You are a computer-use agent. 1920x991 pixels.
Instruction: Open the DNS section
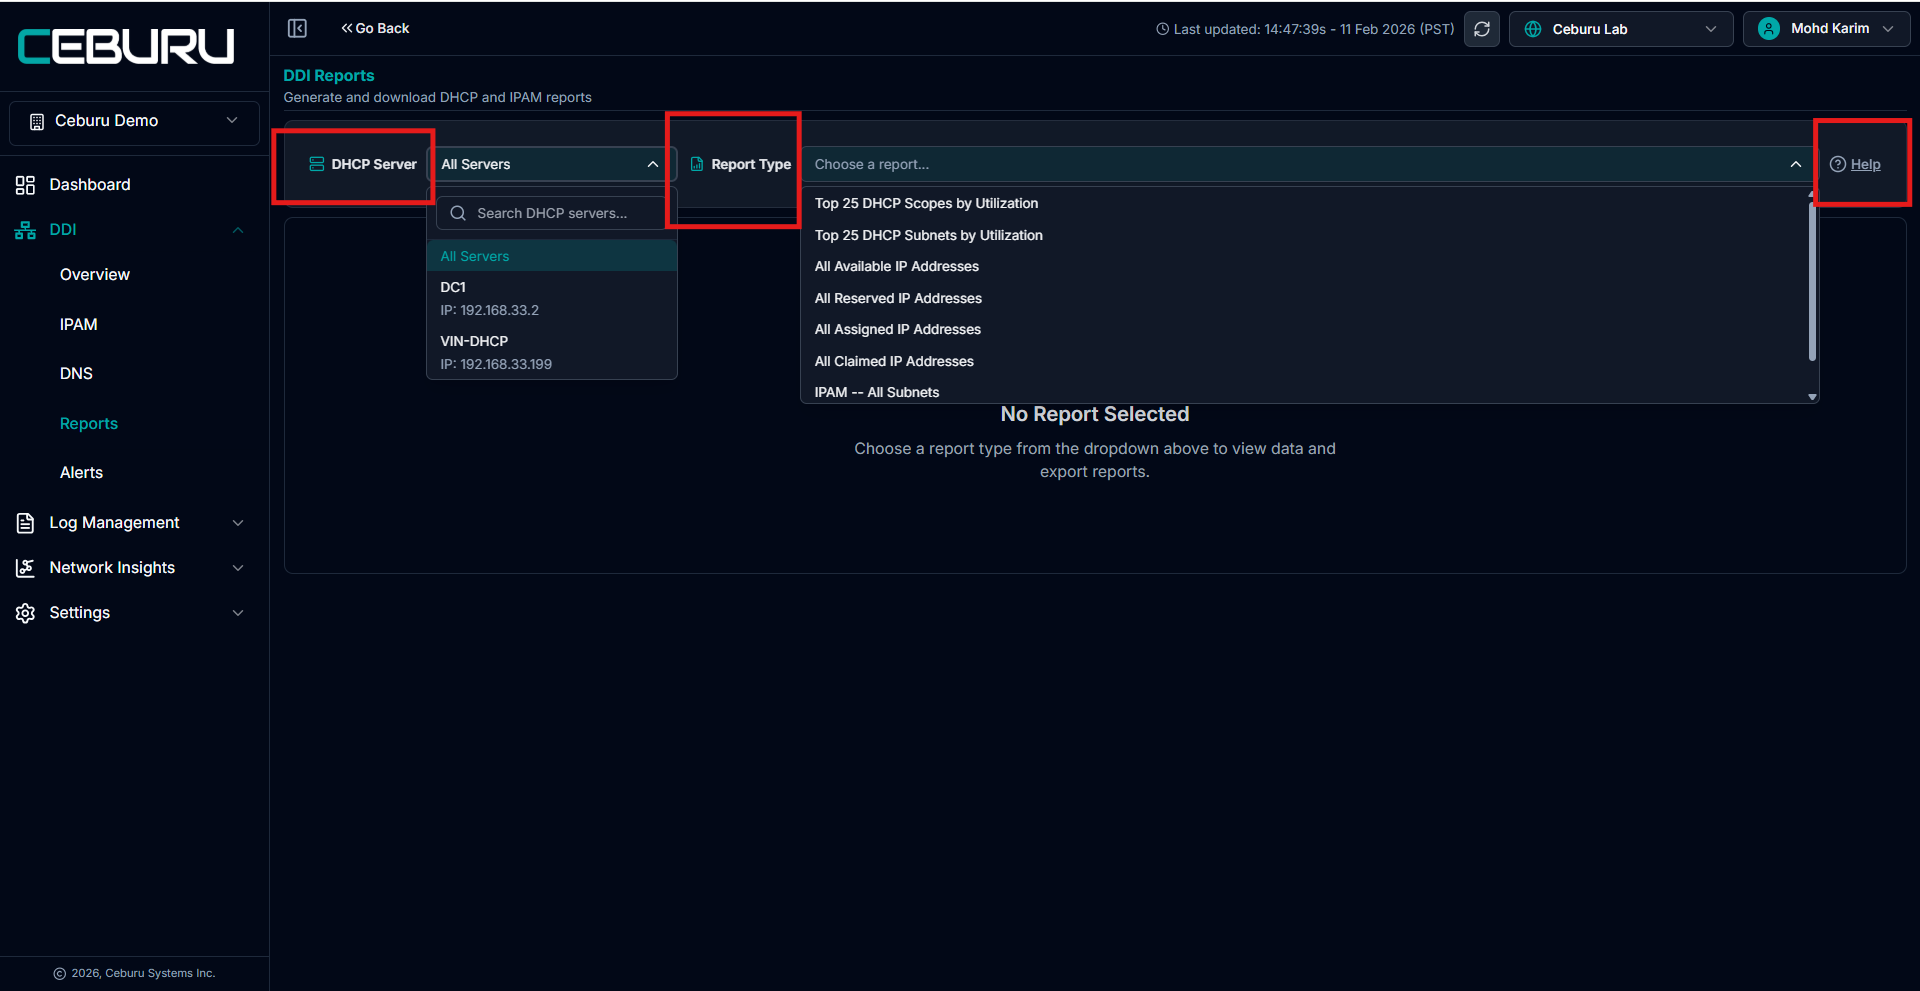pyautogui.click(x=76, y=373)
